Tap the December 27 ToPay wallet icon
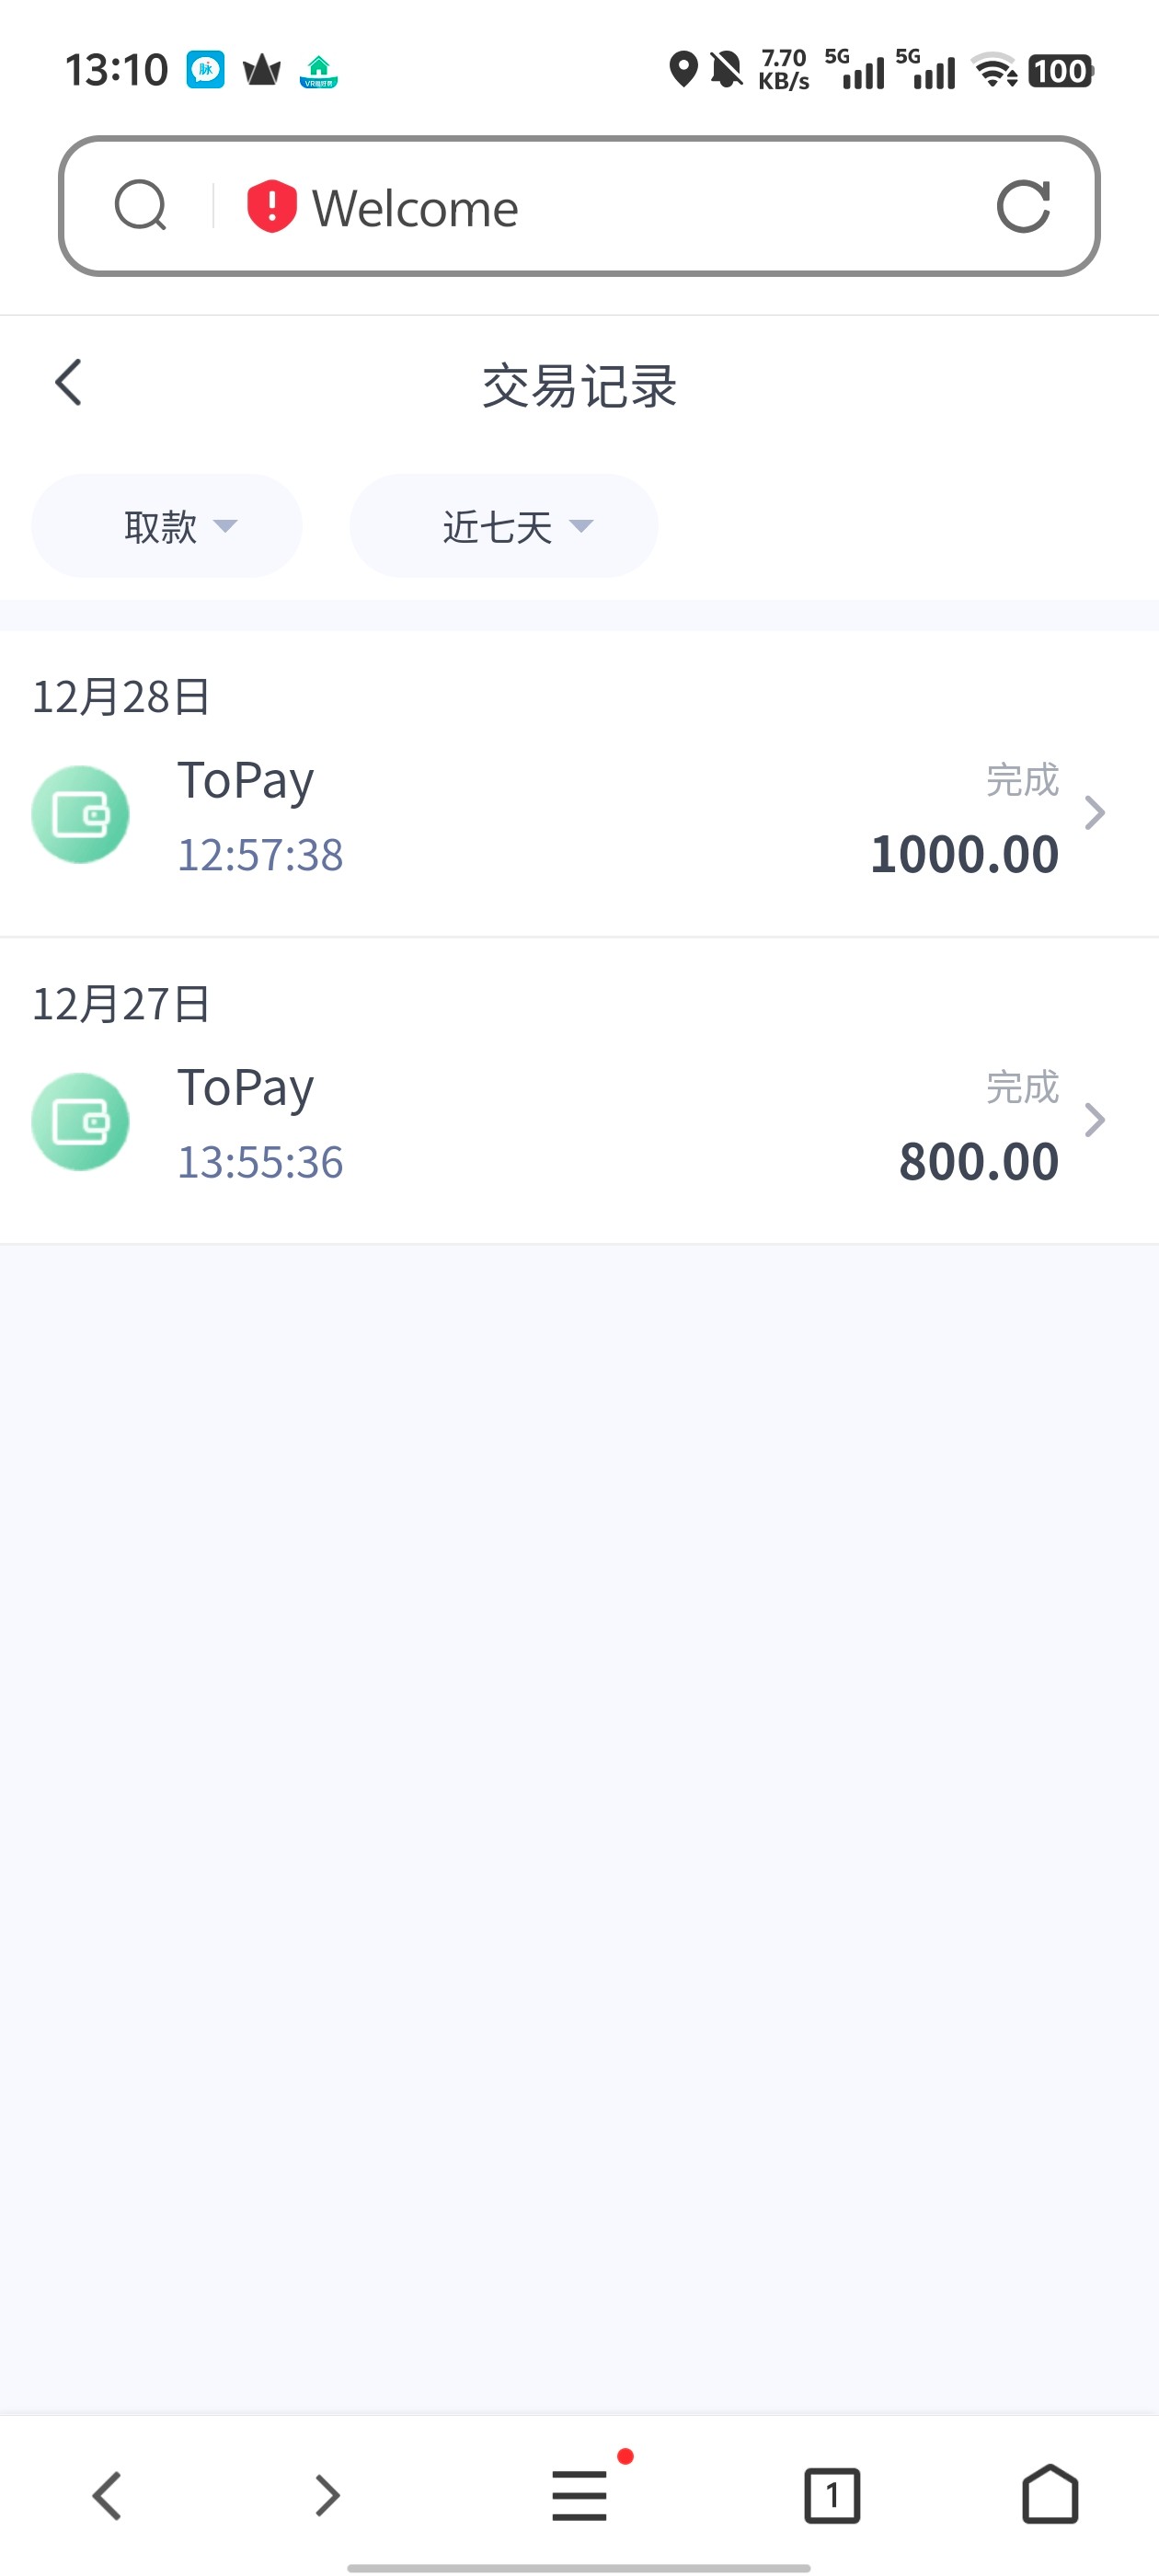Viewport: 1159px width, 2576px height. pos(80,1121)
